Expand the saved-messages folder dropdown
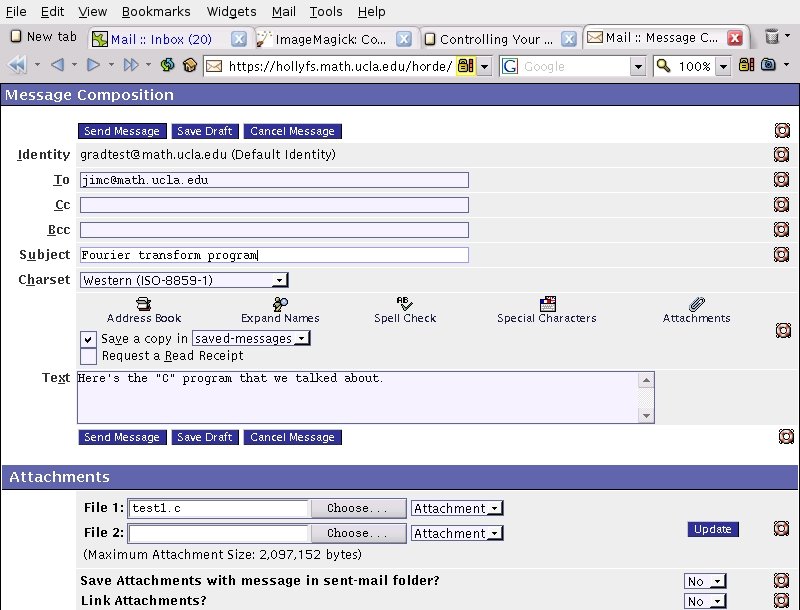800x610 pixels. click(251, 339)
